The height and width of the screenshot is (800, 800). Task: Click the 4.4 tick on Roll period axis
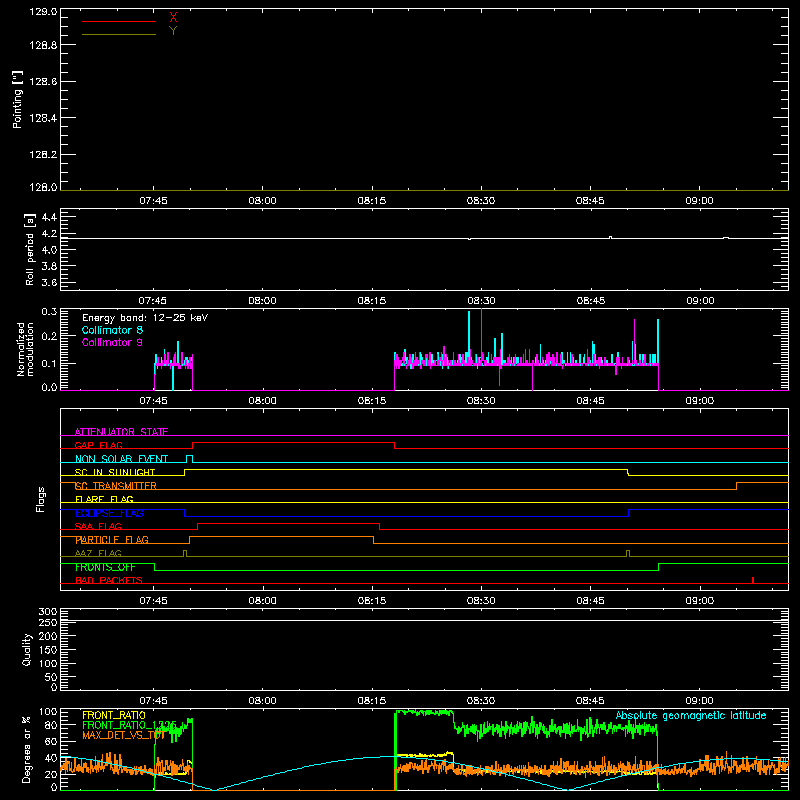tap(49, 217)
